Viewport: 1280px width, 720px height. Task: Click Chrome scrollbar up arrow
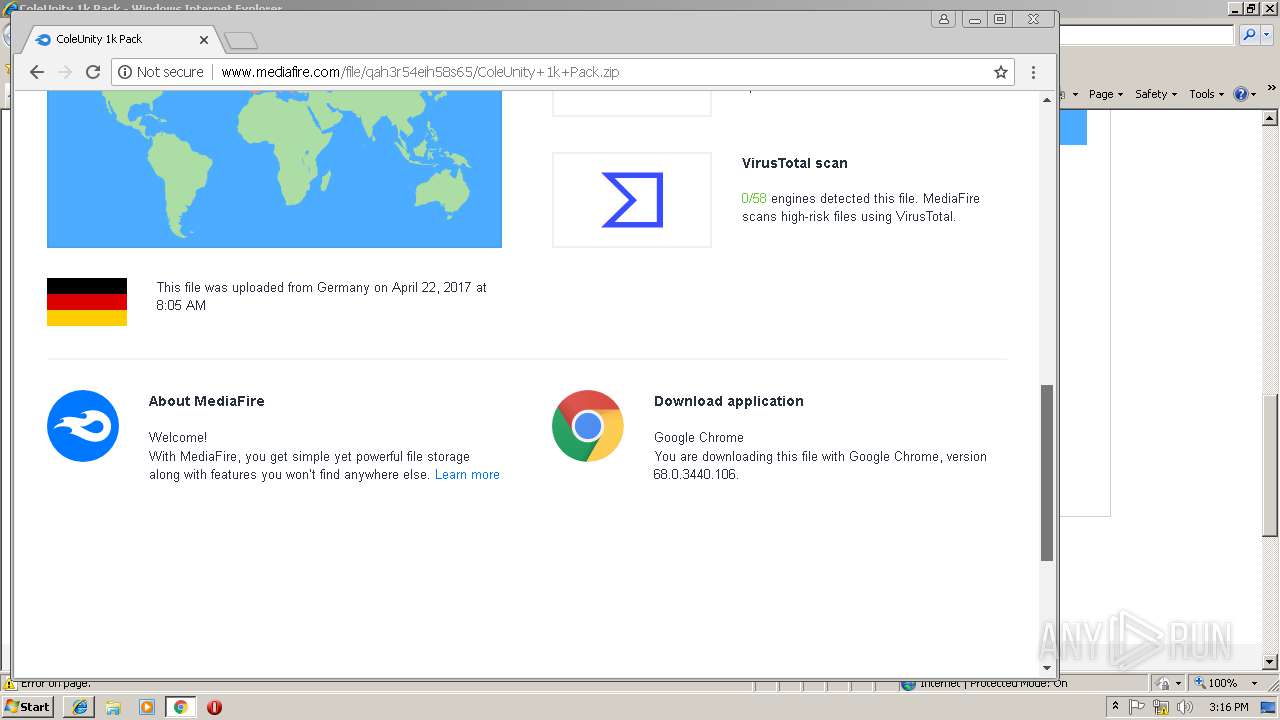pyautogui.click(x=1047, y=99)
